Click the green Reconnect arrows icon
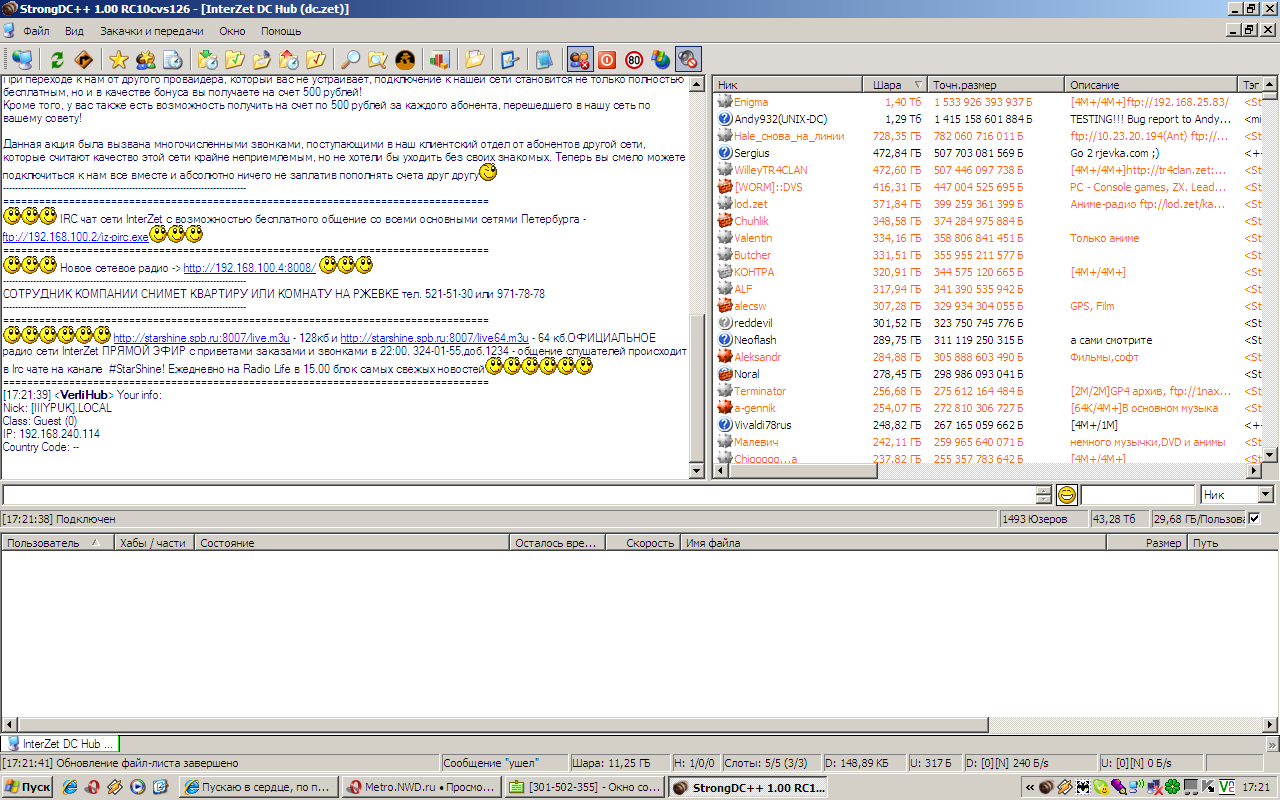This screenshot has width=1280, height=800. point(57,59)
